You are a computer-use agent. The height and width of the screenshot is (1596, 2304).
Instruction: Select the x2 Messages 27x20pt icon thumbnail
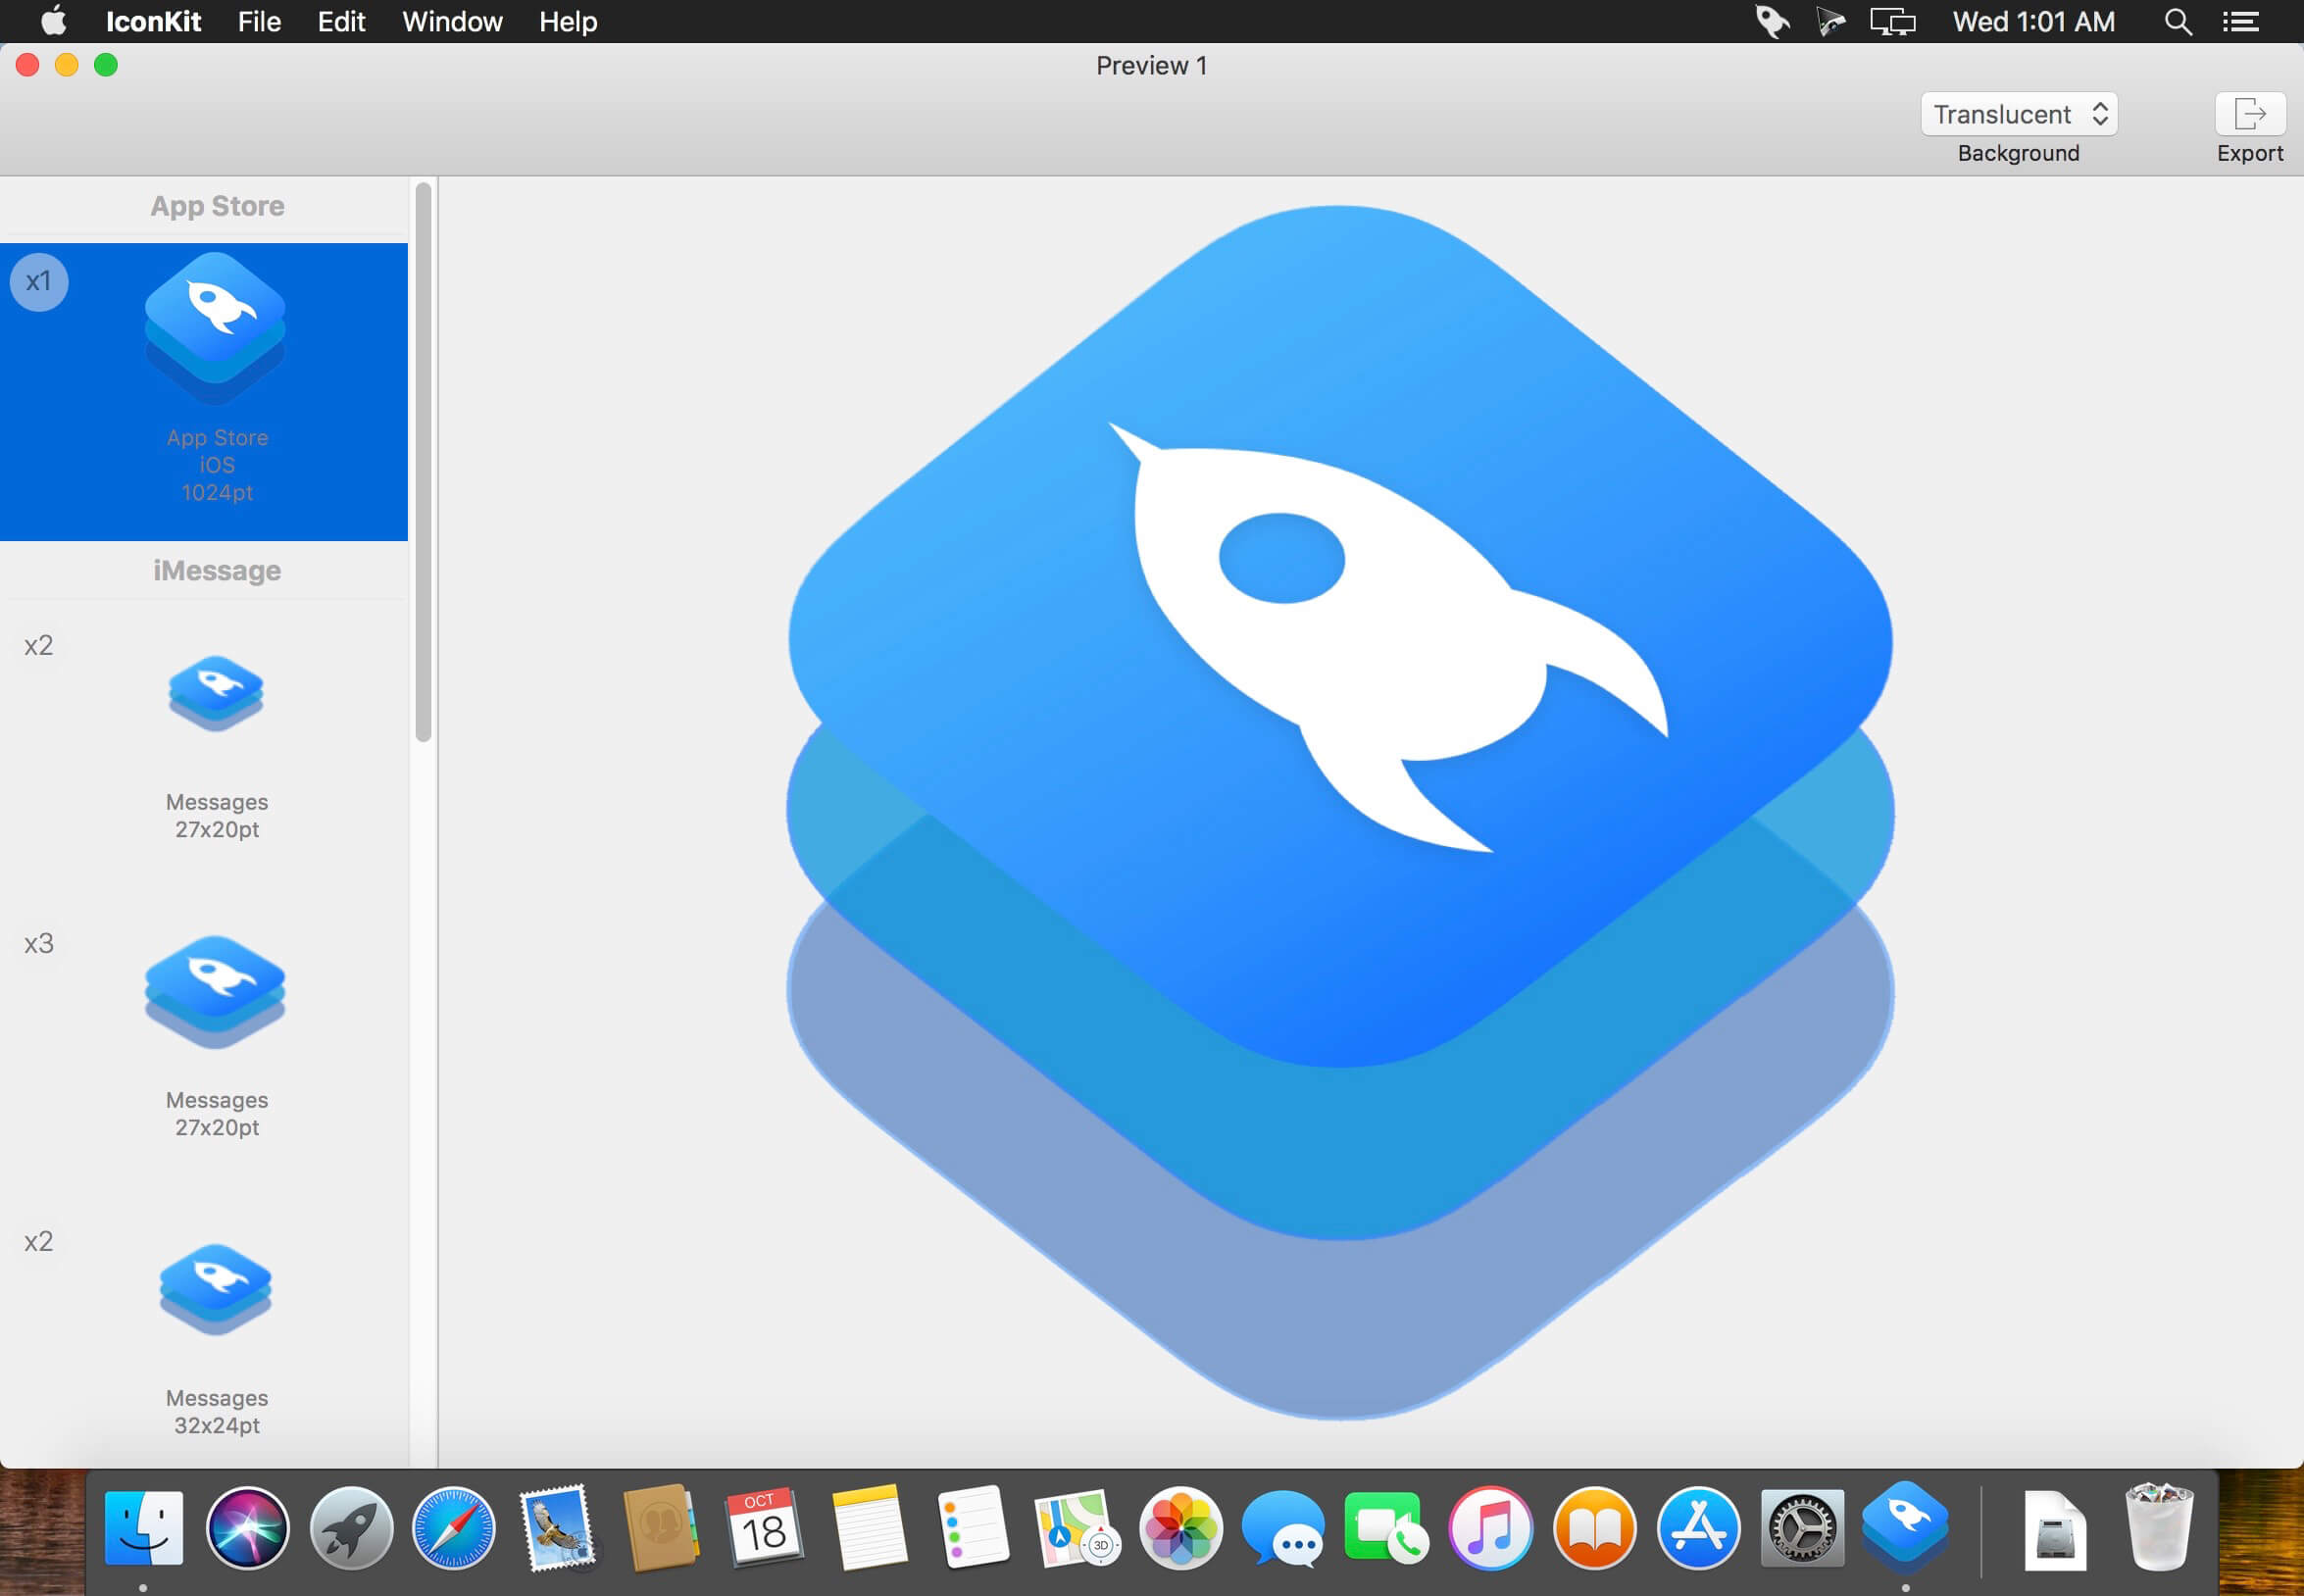pyautogui.click(x=216, y=693)
